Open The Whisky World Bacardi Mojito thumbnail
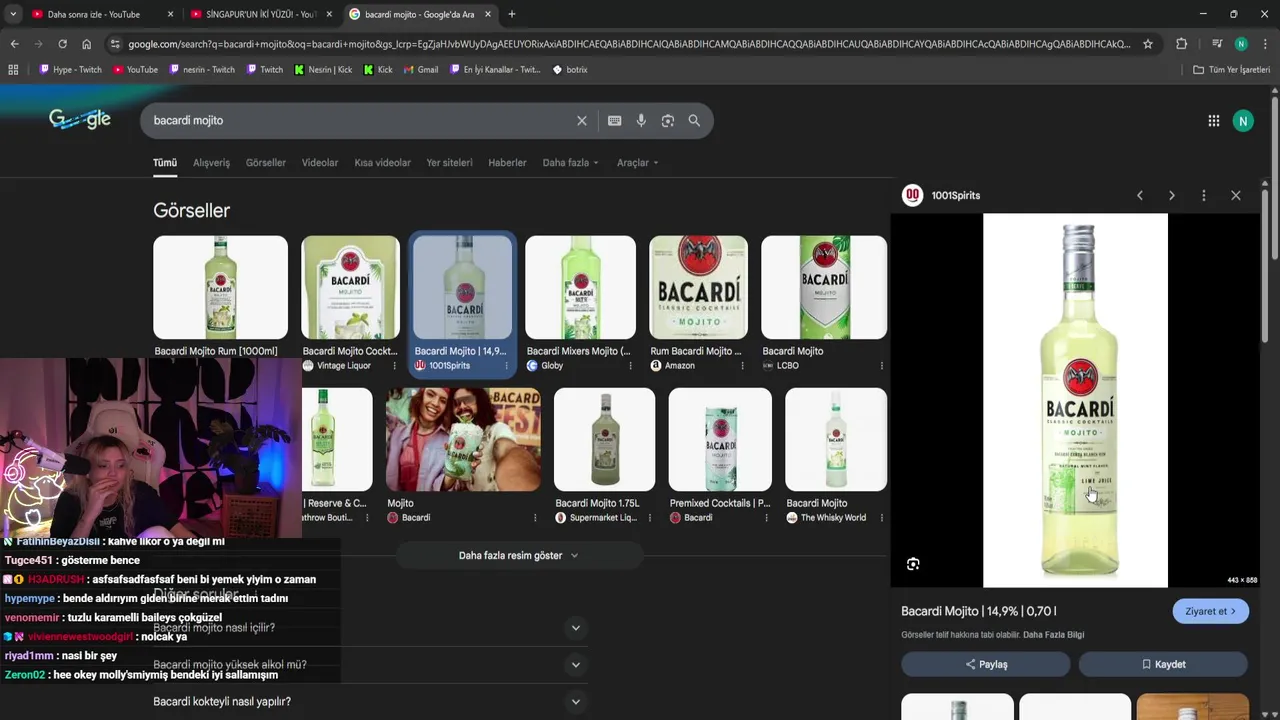This screenshot has width=1280, height=720. coord(836,440)
